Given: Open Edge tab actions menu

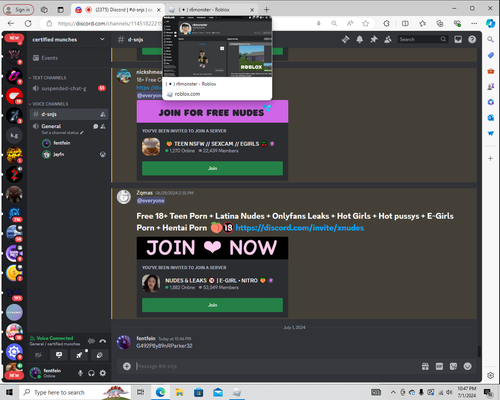Looking at the screenshot, I should point(60,10).
